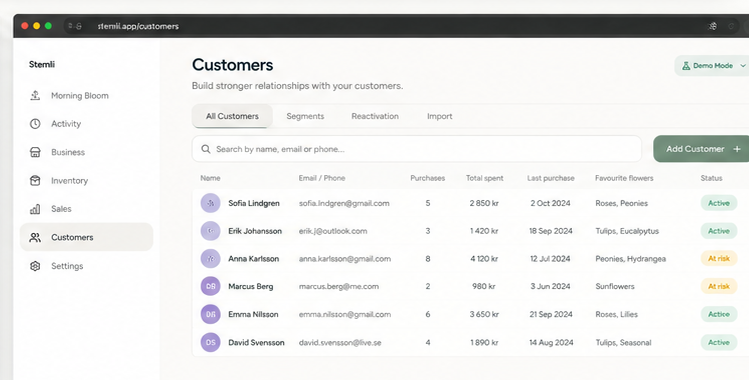
Task: Focus the customer search field
Action: [417, 149]
